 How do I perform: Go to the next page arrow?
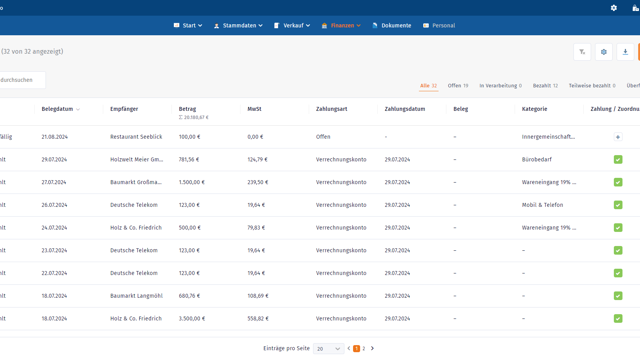click(x=372, y=348)
